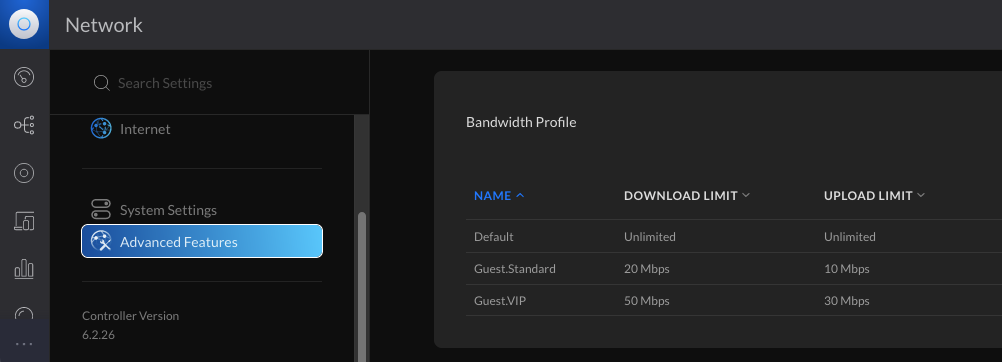This screenshot has height=362, width=1002.
Task: Click Default's Unlimited upload value
Action: tap(849, 237)
